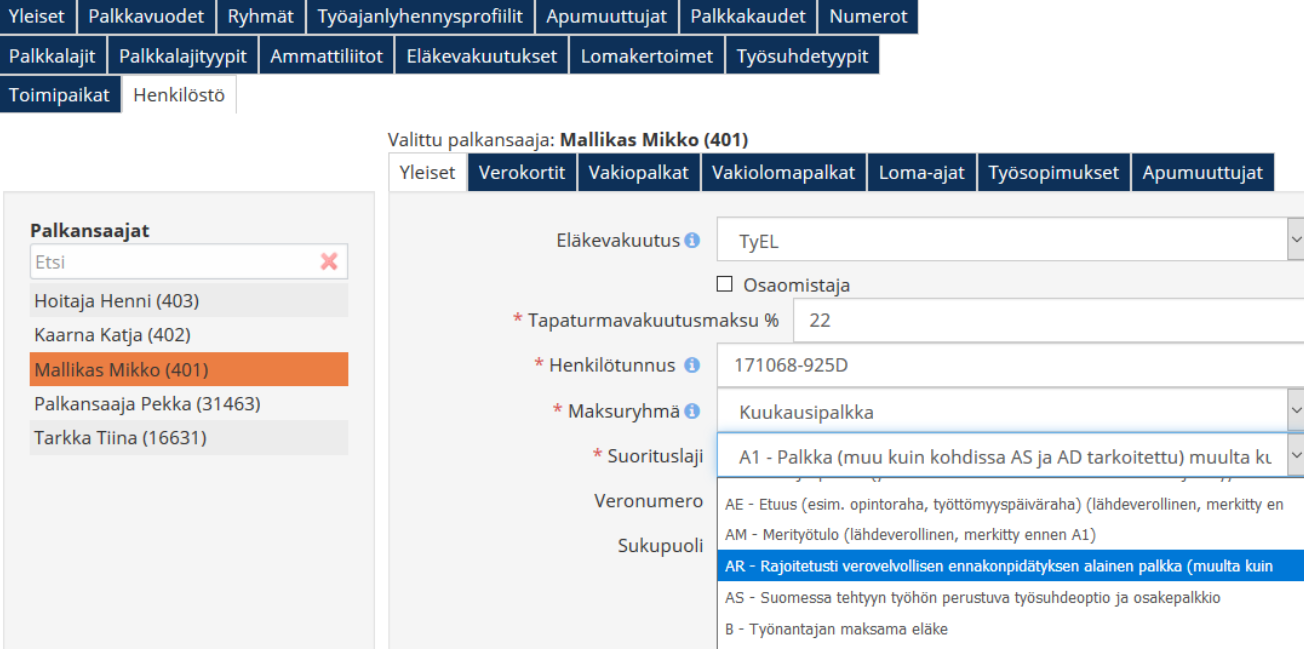Click the info icon beside Henkilötunnus

click(x=692, y=365)
